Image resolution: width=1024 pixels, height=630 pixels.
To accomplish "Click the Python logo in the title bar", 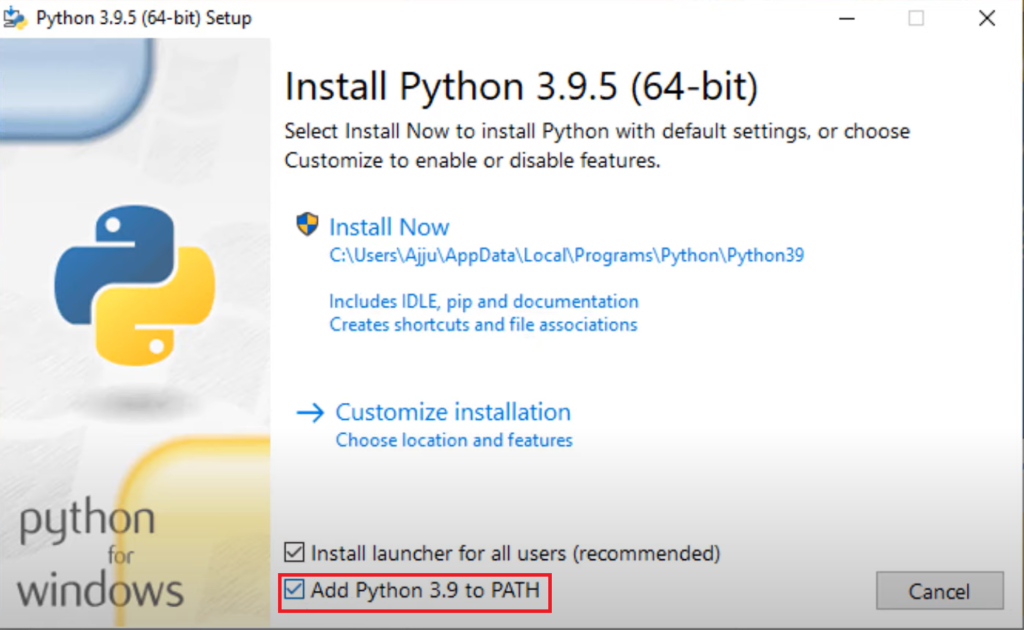I will point(14,16).
